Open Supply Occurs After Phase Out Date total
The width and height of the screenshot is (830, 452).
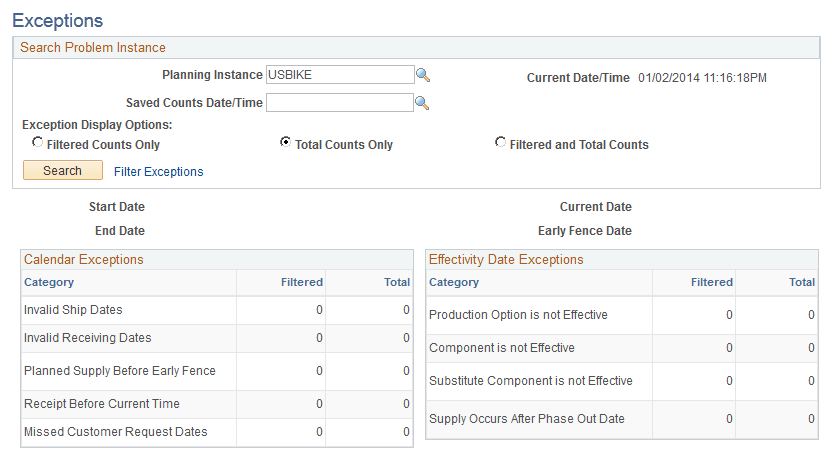coord(812,419)
